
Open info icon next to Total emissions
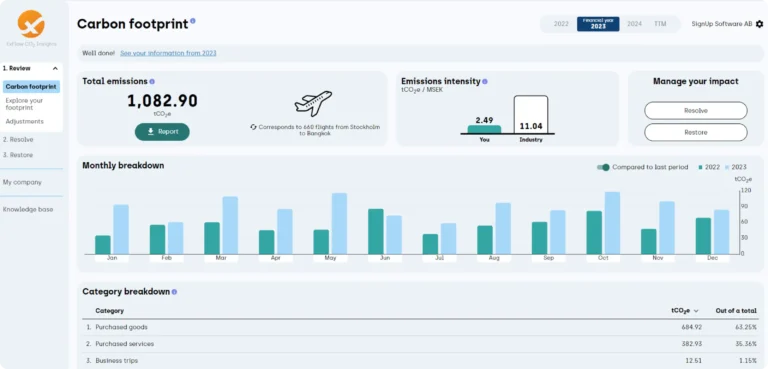pos(152,82)
